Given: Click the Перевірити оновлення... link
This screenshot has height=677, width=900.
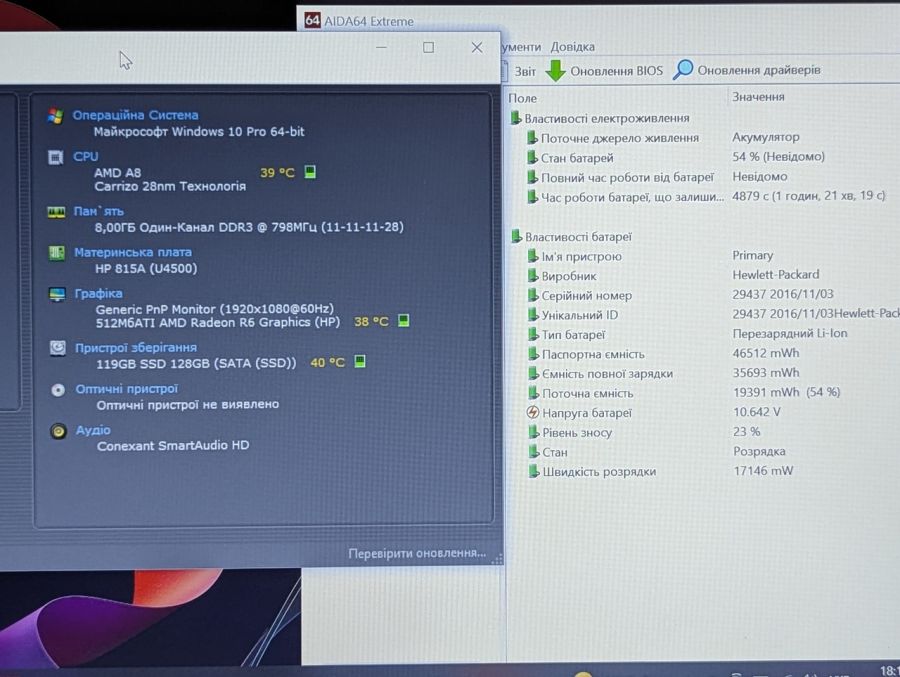Looking at the screenshot, I should pyautogui.click(x=417, y=553).
